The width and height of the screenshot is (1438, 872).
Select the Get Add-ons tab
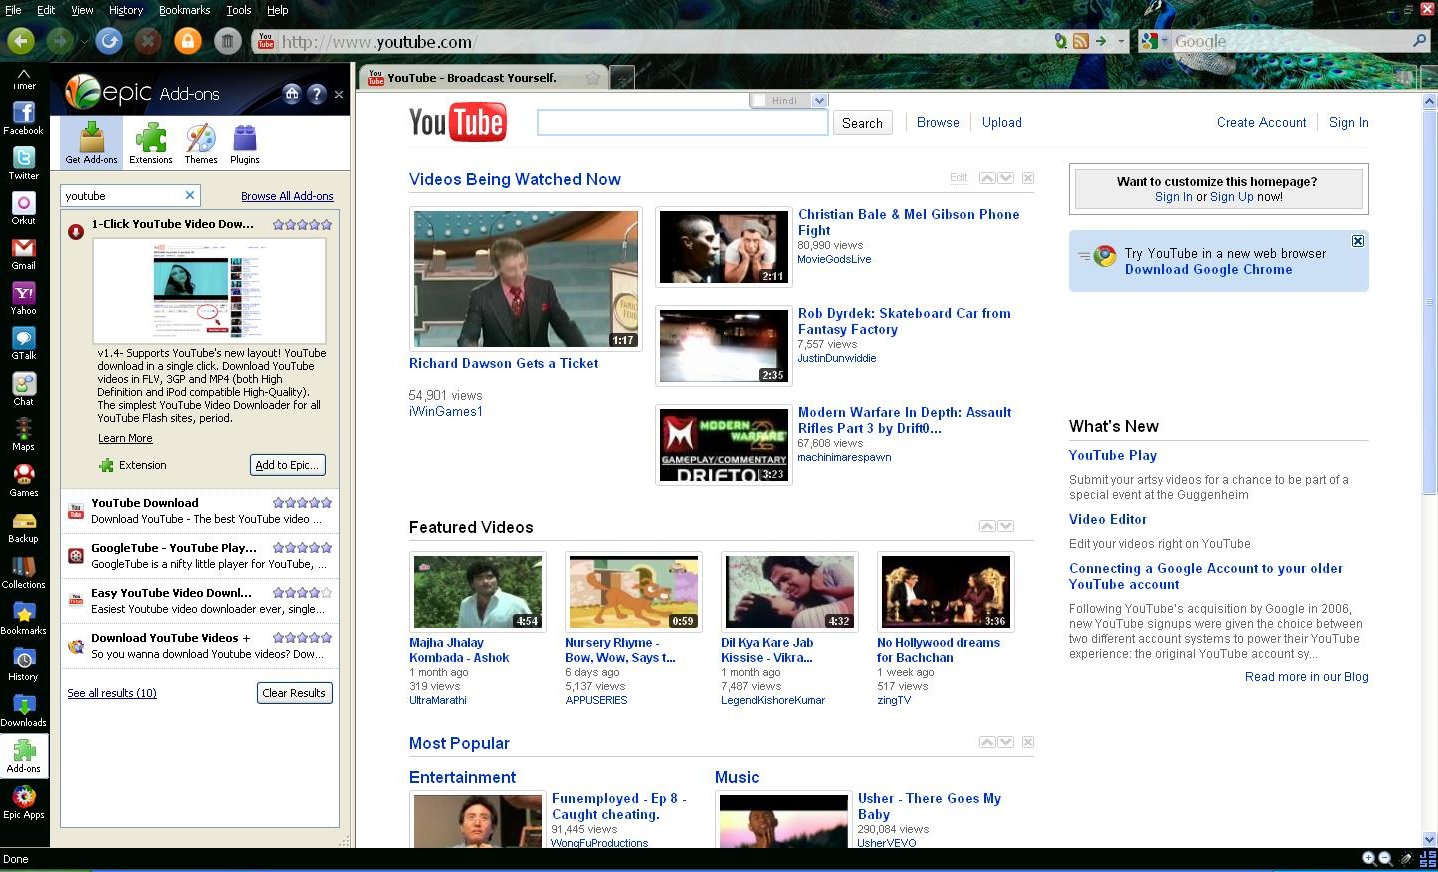tap(91, 142)
